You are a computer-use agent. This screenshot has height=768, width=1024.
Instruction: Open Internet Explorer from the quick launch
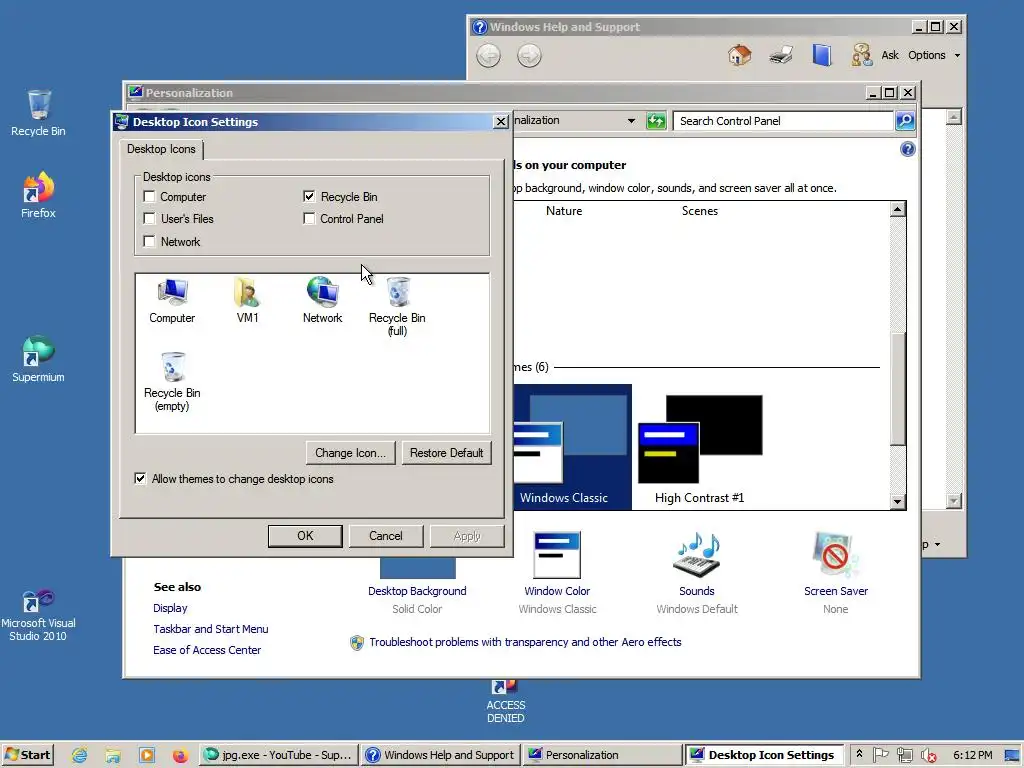coord(80,755)
